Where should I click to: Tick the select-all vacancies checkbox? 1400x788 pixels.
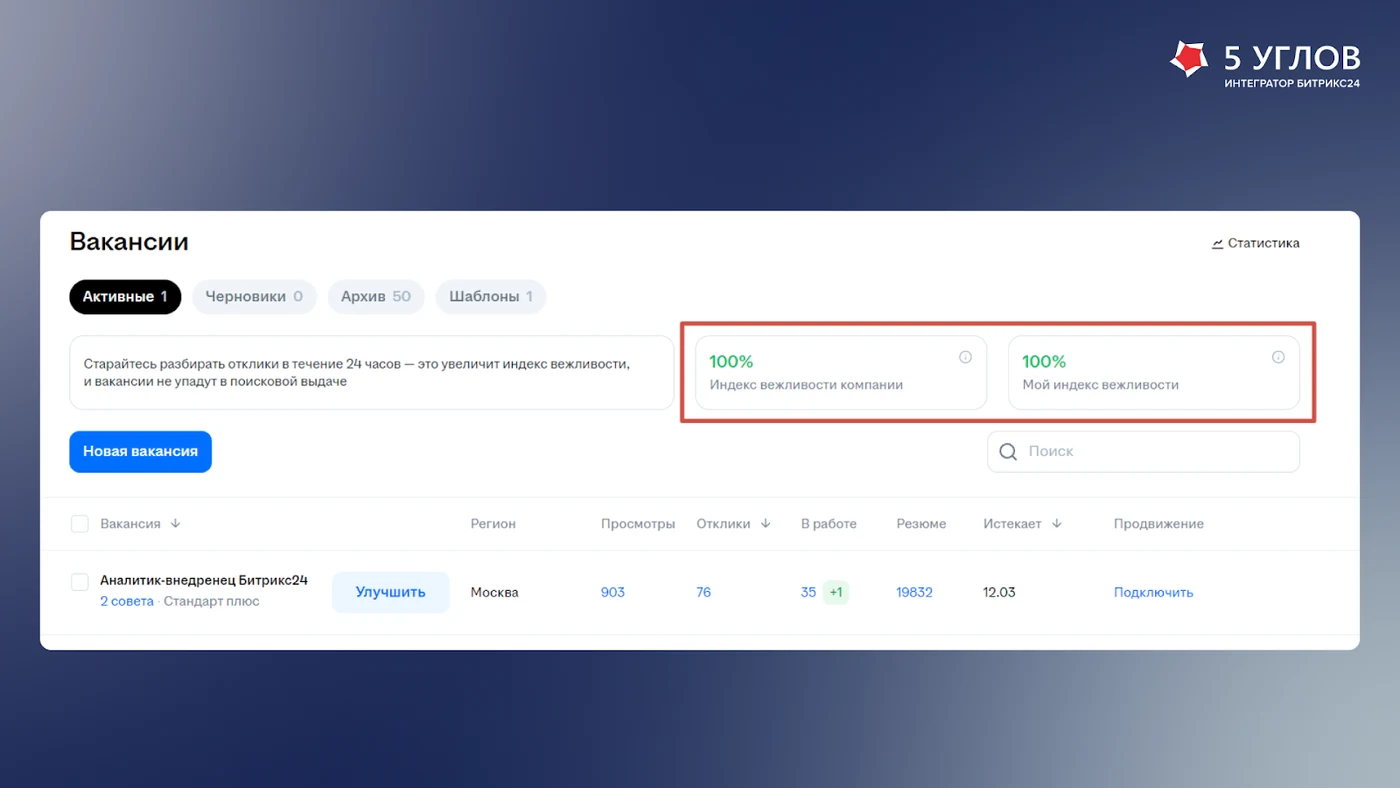click(x=80, y=524)
